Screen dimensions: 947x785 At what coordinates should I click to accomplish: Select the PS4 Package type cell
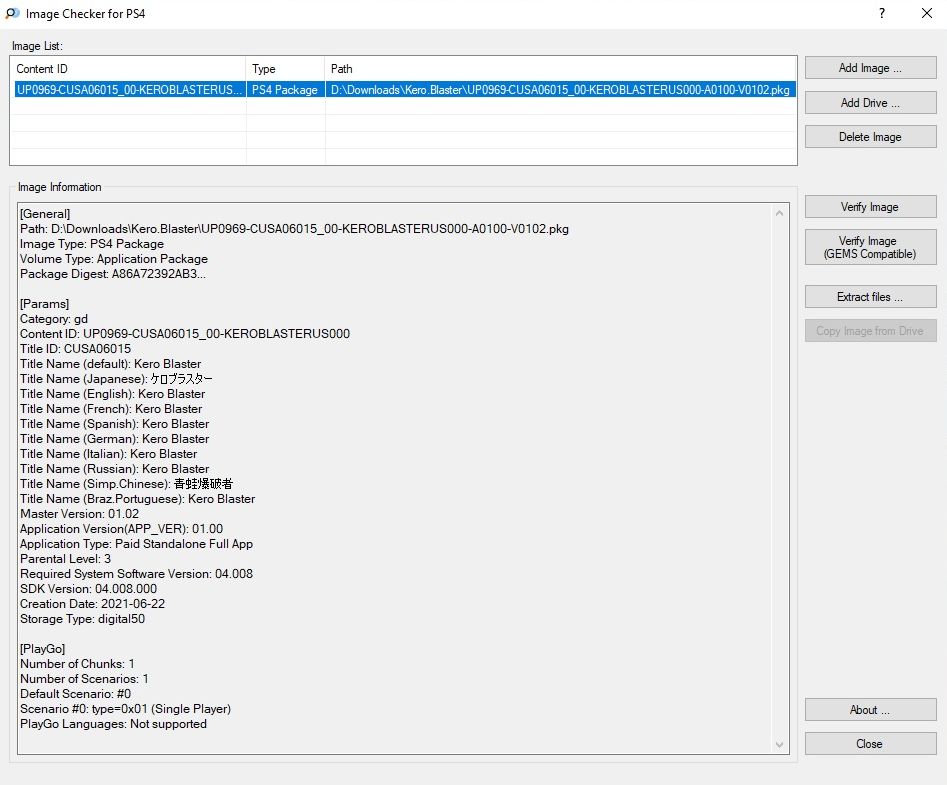point(285,90)
